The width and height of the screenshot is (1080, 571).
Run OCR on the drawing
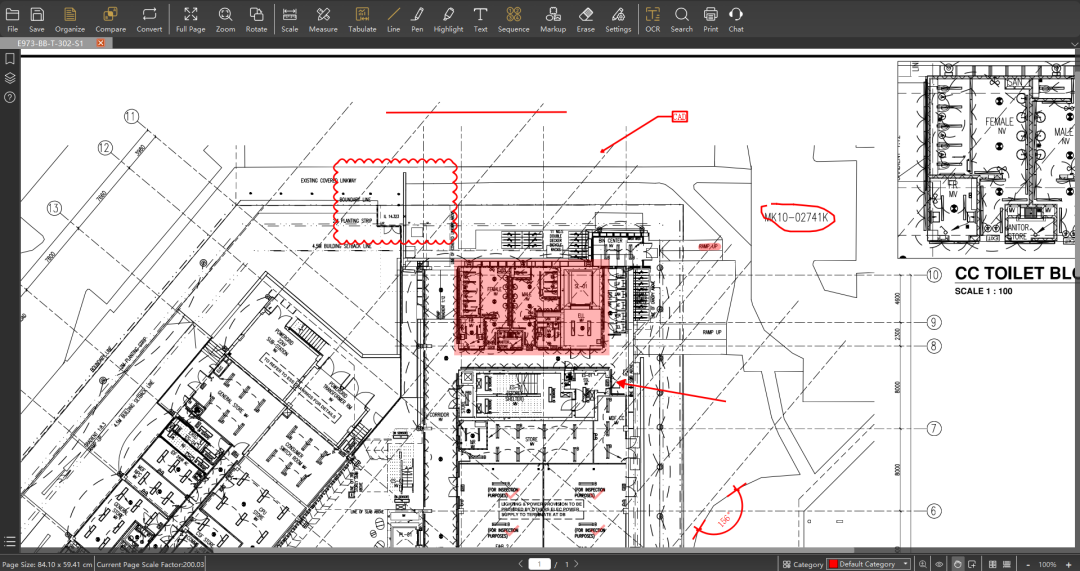tap(653, 19)
